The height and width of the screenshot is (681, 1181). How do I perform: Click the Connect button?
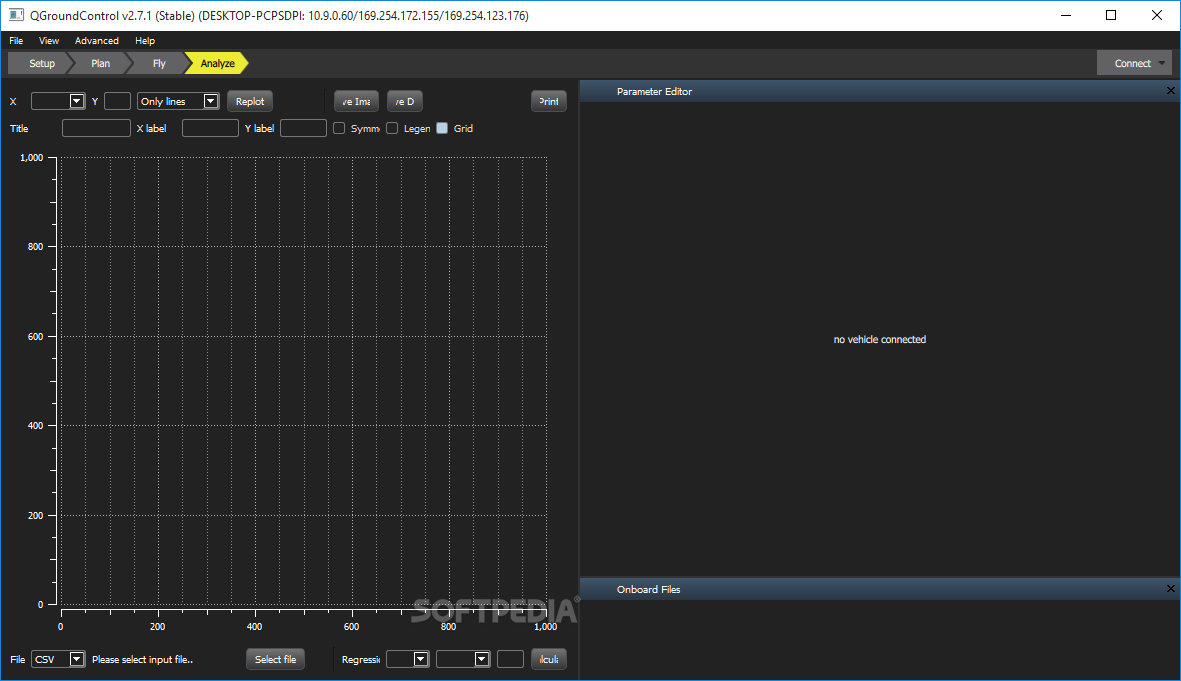[x=1132, y=63]
